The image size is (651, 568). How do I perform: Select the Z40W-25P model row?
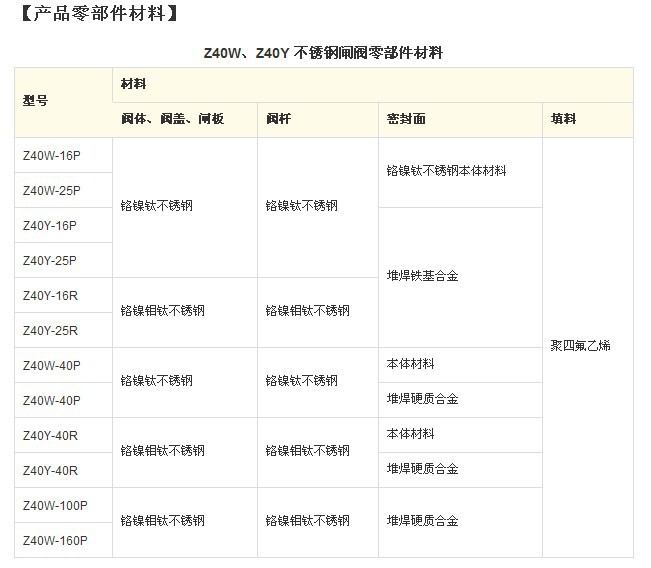tap(51, 190)
